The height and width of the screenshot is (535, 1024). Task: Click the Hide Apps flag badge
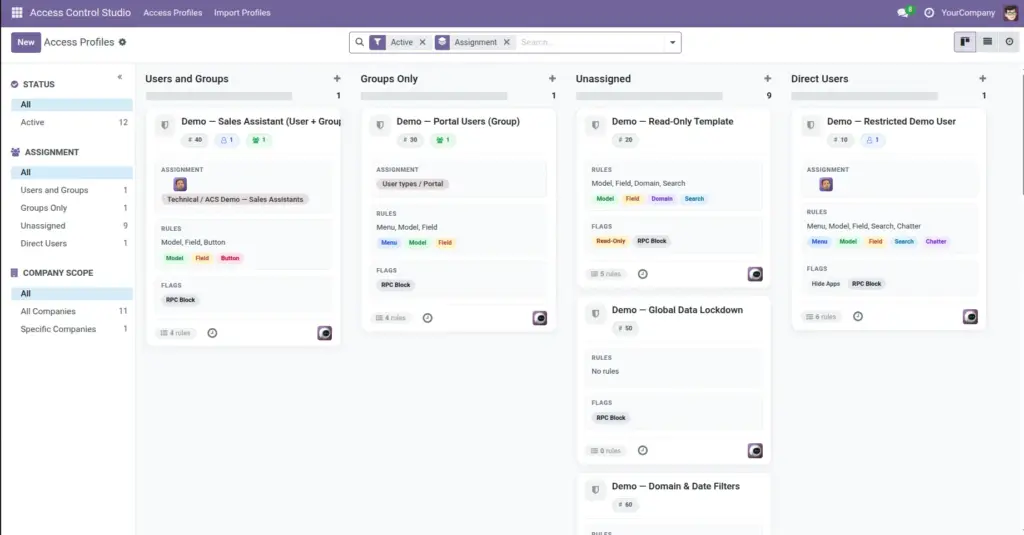825,284
